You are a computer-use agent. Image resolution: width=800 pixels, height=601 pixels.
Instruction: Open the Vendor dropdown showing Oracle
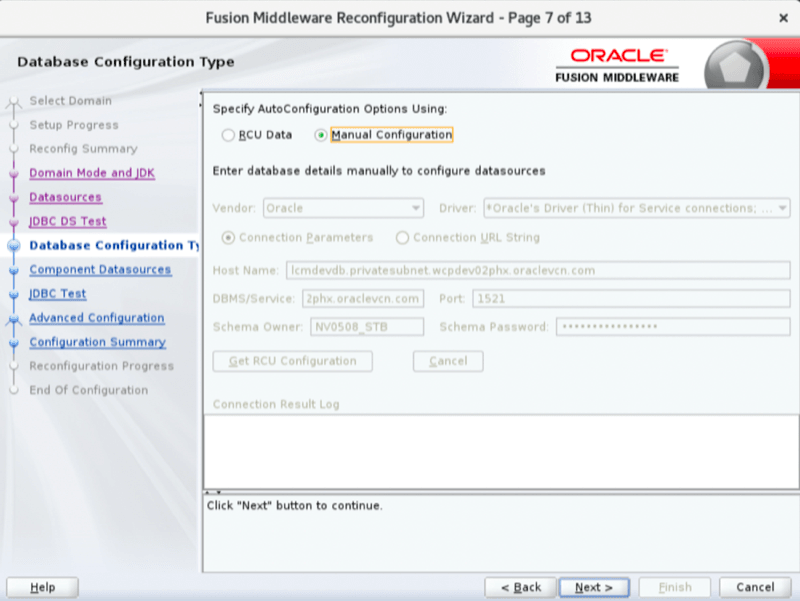point(343,208)
